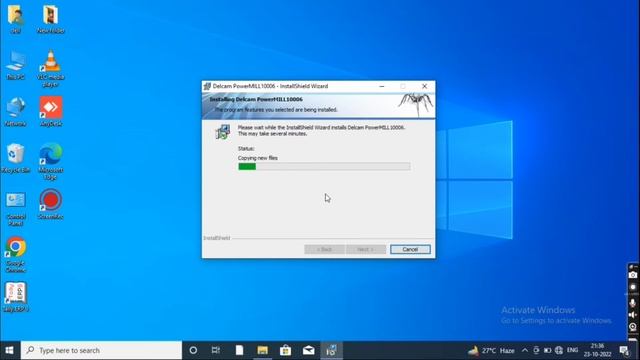This screenshot has width=640, height=360.
Task: Cancel the PowerMILL installation
Action: [x=410, y=249]
